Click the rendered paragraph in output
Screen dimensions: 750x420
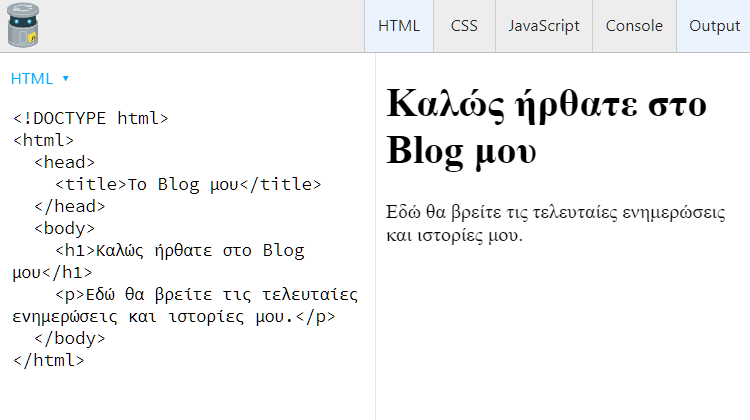[555, 223]
